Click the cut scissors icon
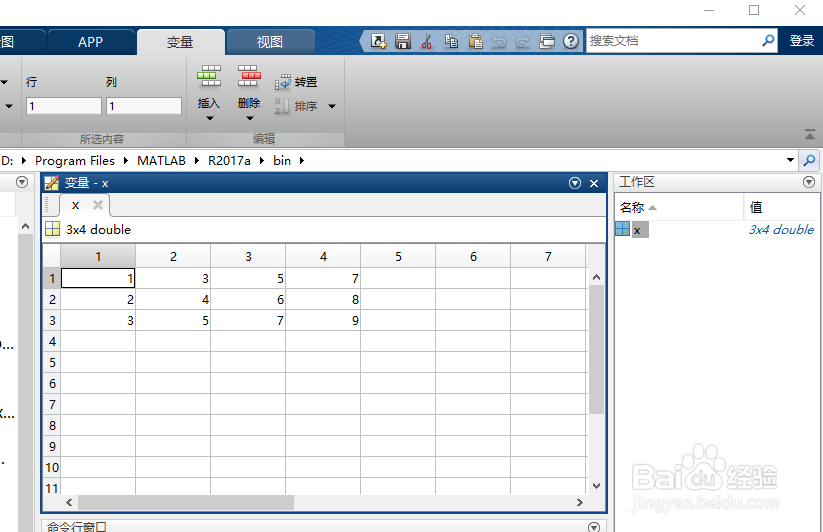This screenshot has height=532, width=823. [426, 41]
